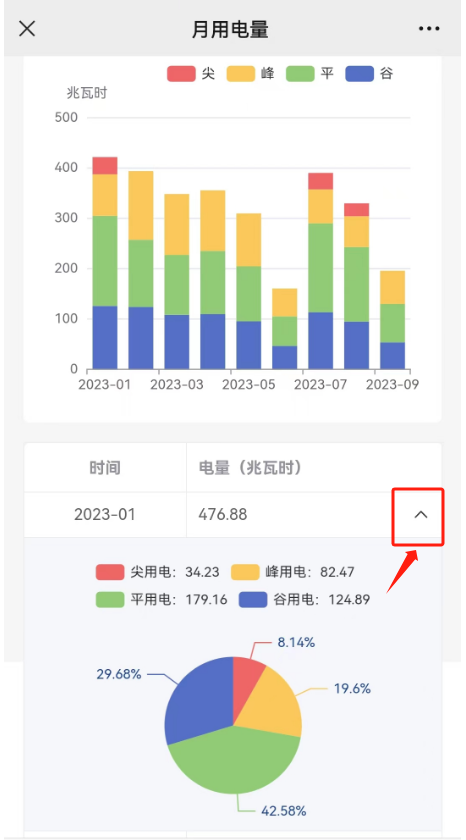Click the 时间 column header

[x=105, y=468]
